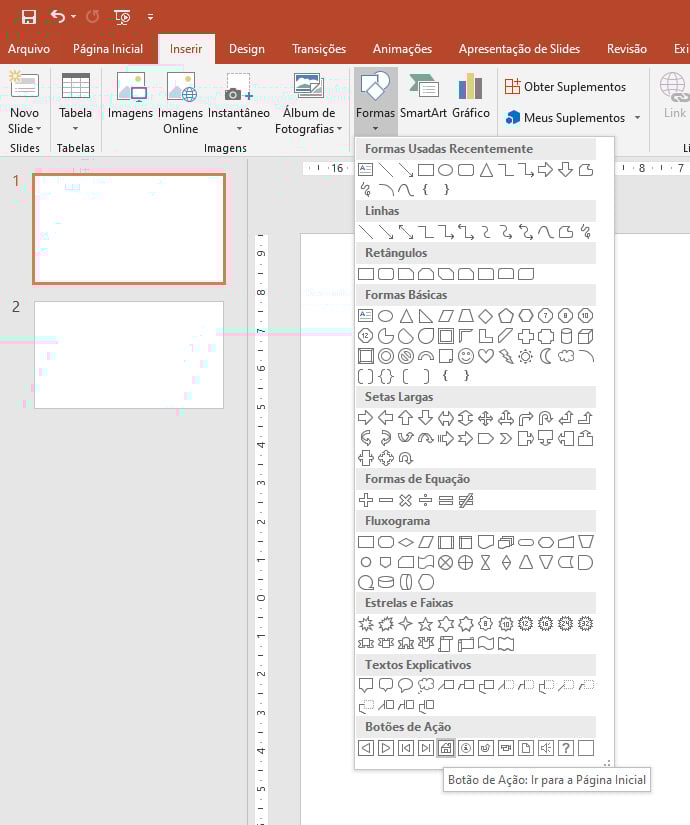Switch to Página Inicial tab
Image resolution: width=690 pixels, height=825 pixels.
pyautogui.click(x=108, y=49)
